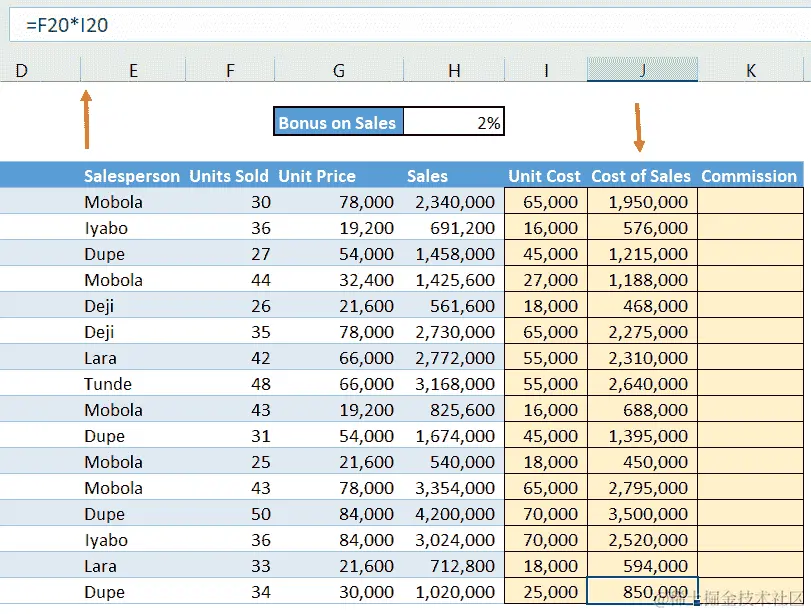Select Cost of Sales cell 468,000
The image size is (811, 614).
[642, 305]
